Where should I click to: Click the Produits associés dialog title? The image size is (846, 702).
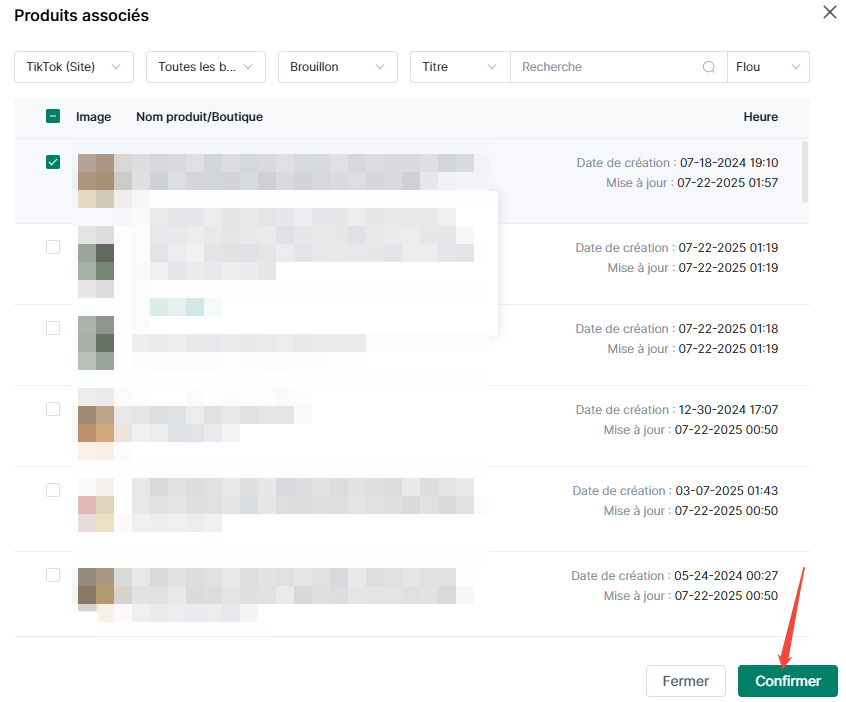tap(81, 16)
